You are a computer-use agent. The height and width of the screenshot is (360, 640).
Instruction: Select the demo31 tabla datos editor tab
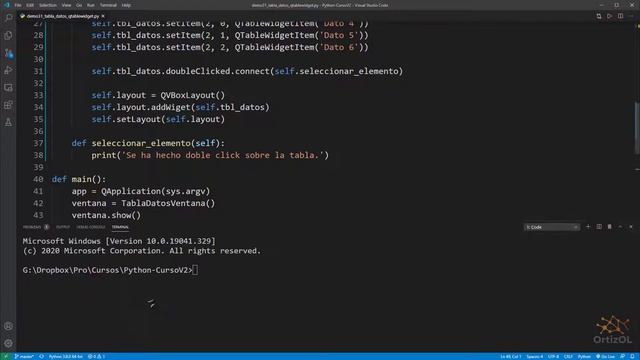point(62,16)
